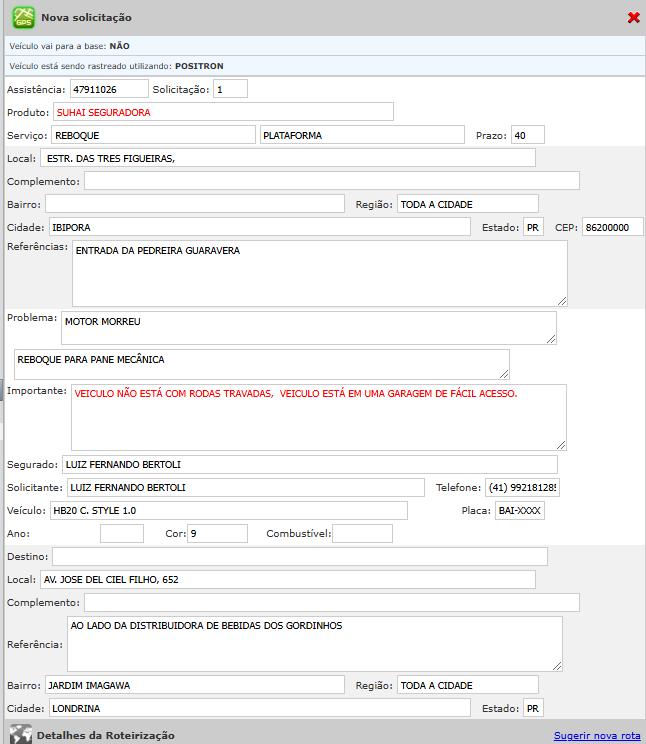Close the Nova solicitação dialog
646x744 pixels.
click(x=633, y=18)
